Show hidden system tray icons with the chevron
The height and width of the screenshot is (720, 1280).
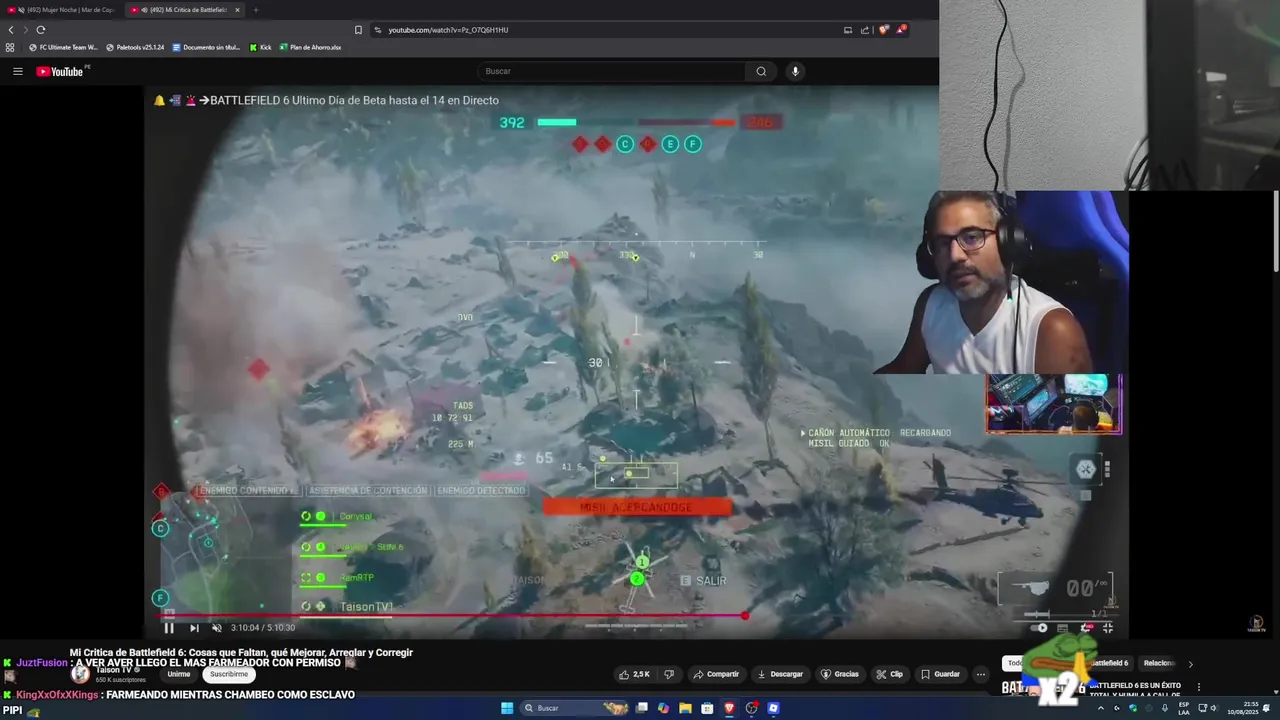coord(1101,708)
